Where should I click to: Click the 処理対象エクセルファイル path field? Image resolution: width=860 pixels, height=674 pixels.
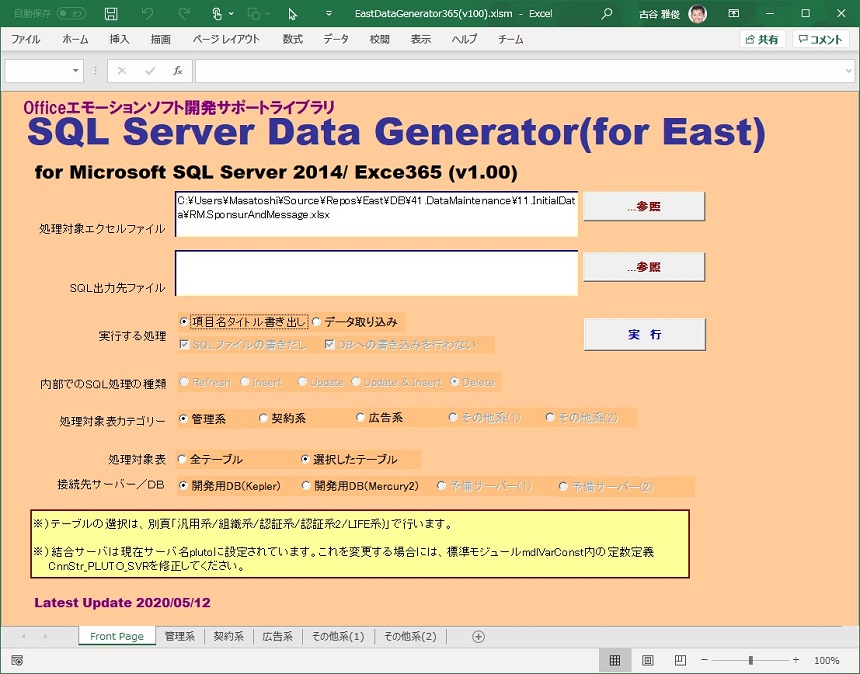(x=376, y=214)
